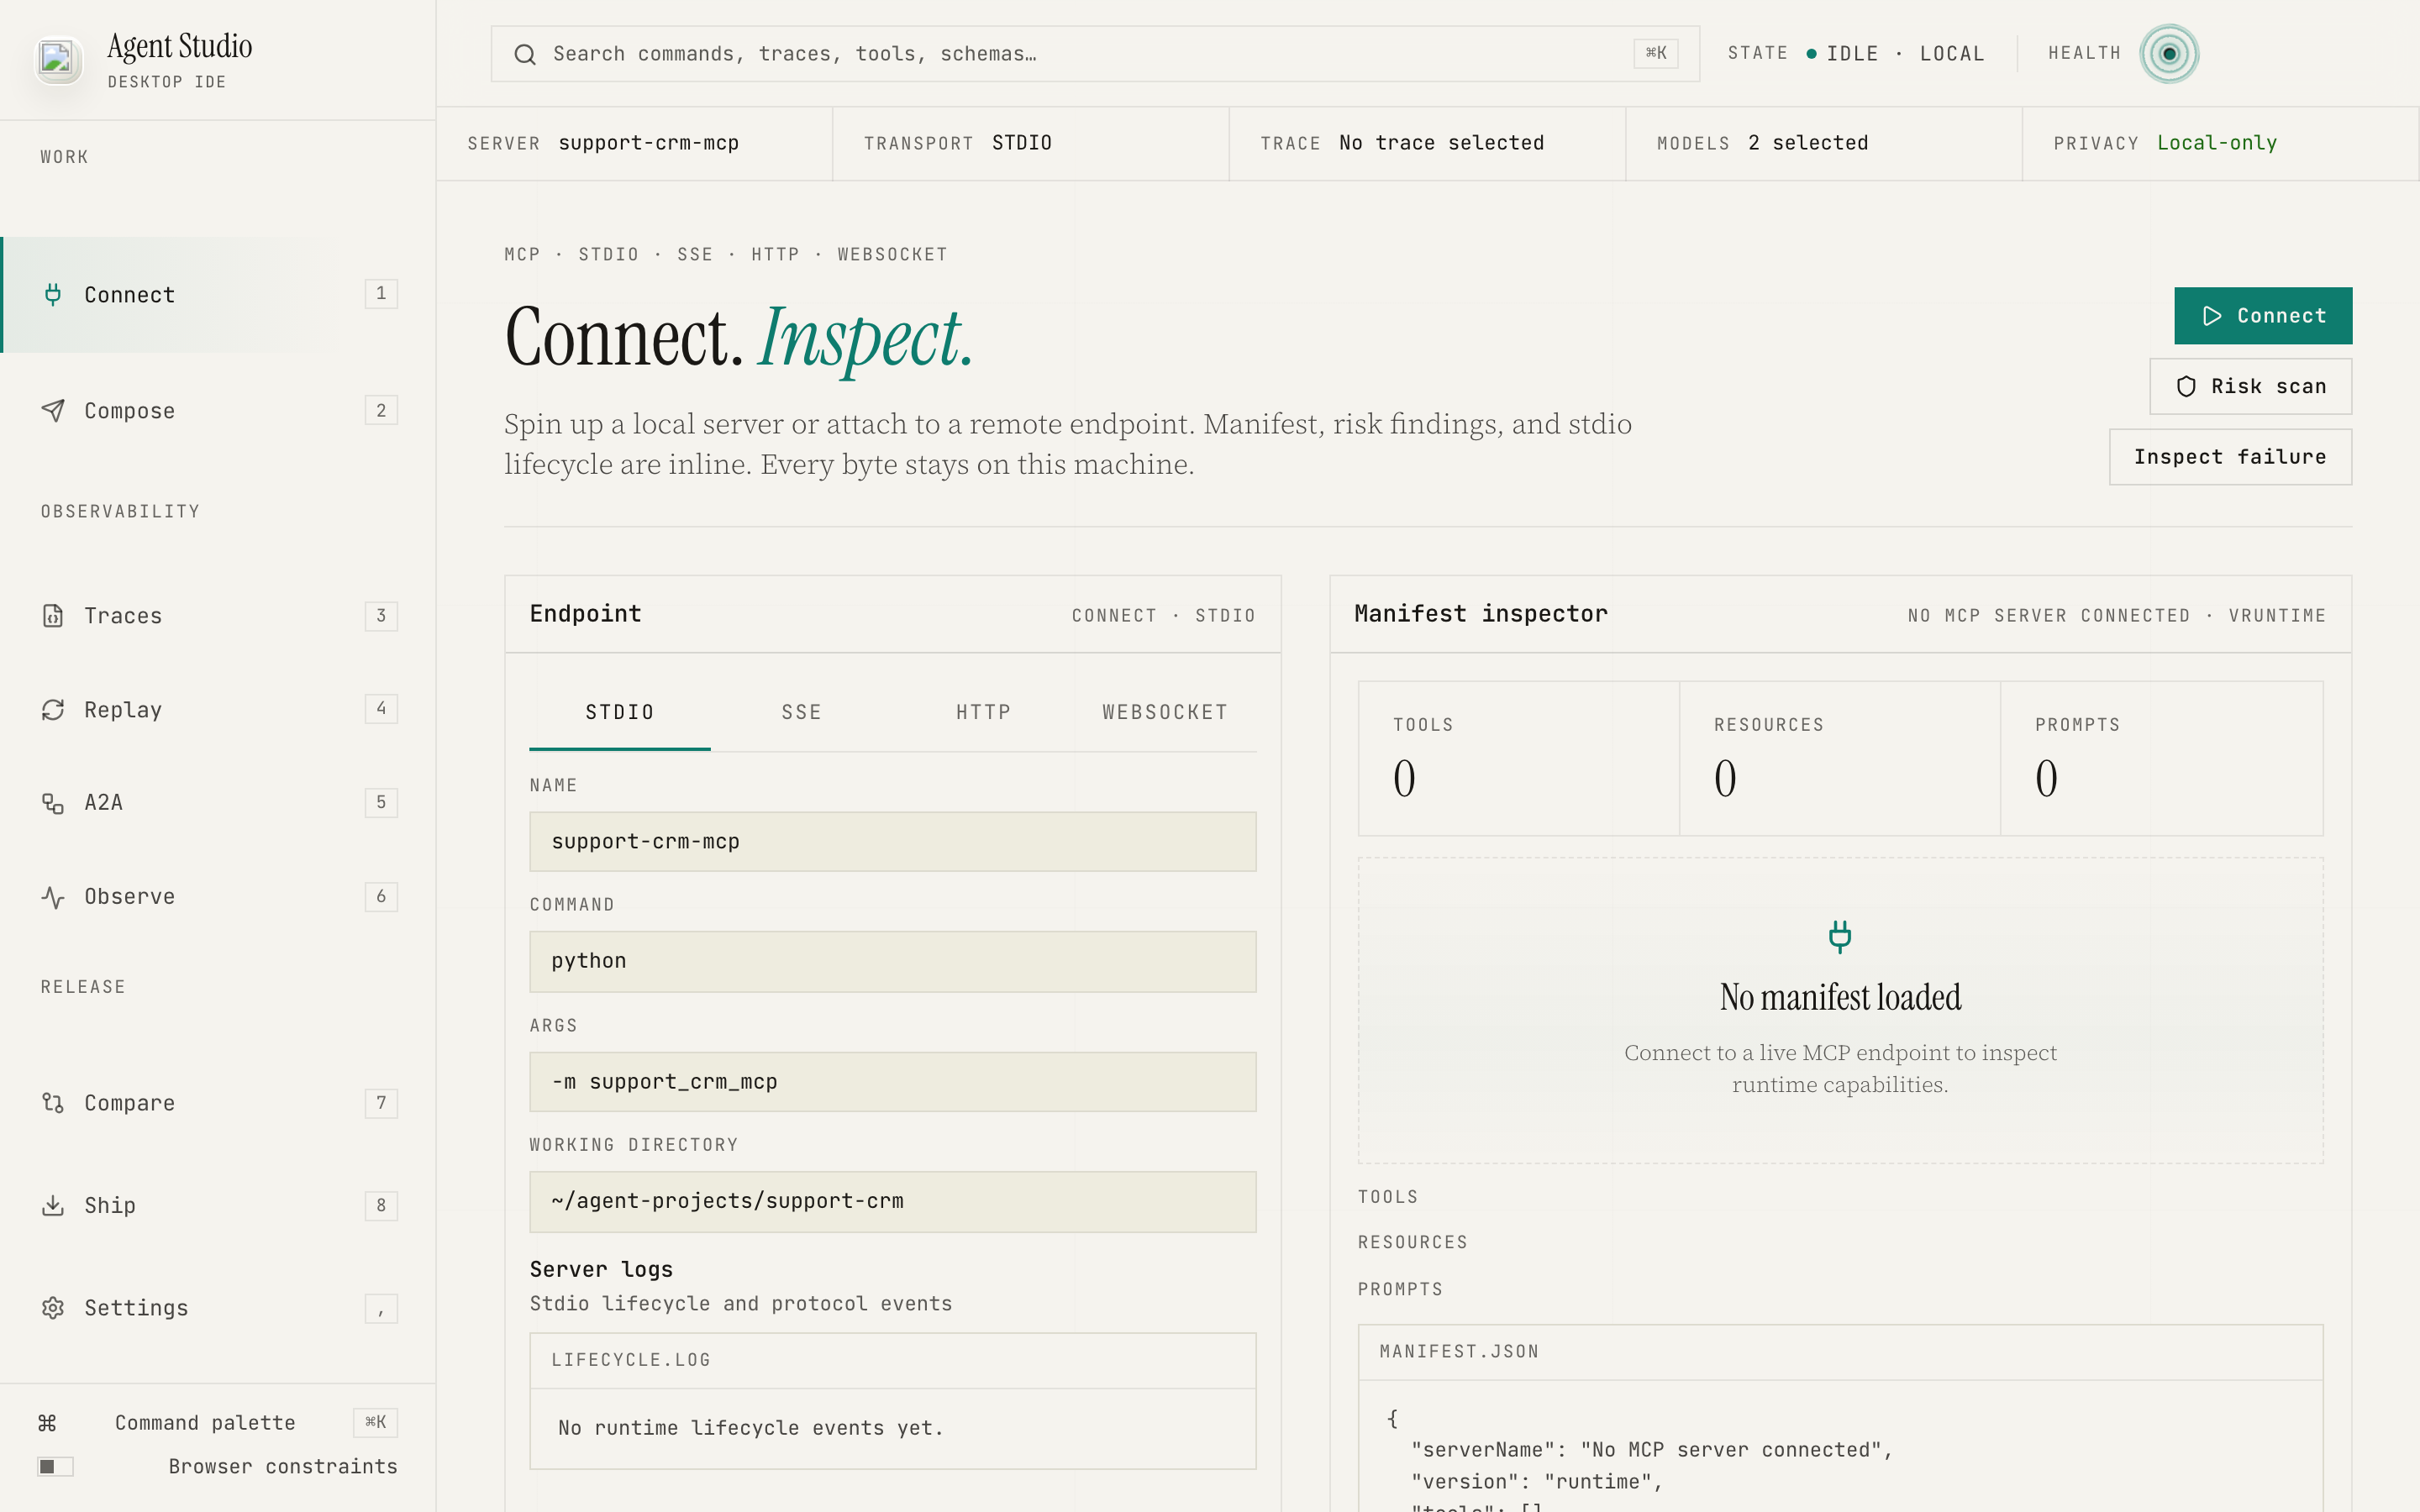Toggle the Browser constraints switch
Image resolution: width=2420 pixels, height=1512 pixels.
coord(56,1467)
